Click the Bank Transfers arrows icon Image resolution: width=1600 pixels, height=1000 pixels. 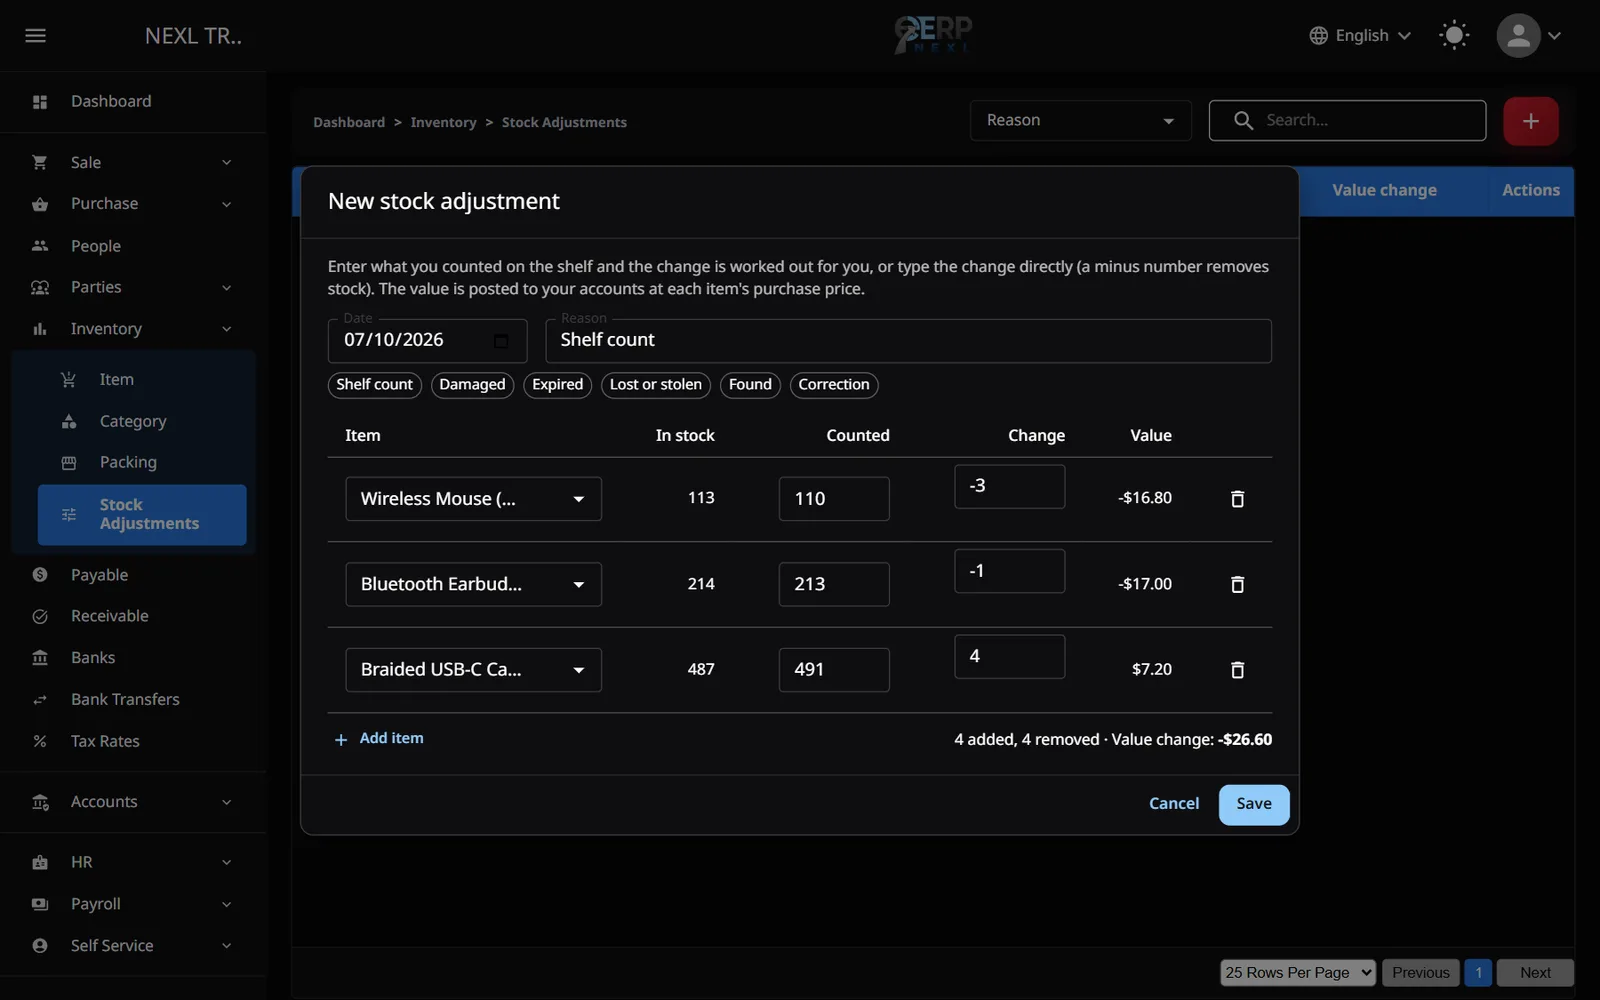click(40, 700)
